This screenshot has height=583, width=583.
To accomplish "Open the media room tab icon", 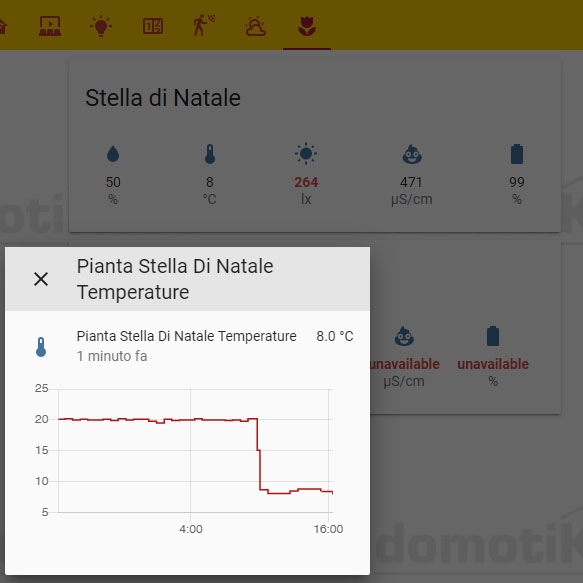I will tap(50, 26).
